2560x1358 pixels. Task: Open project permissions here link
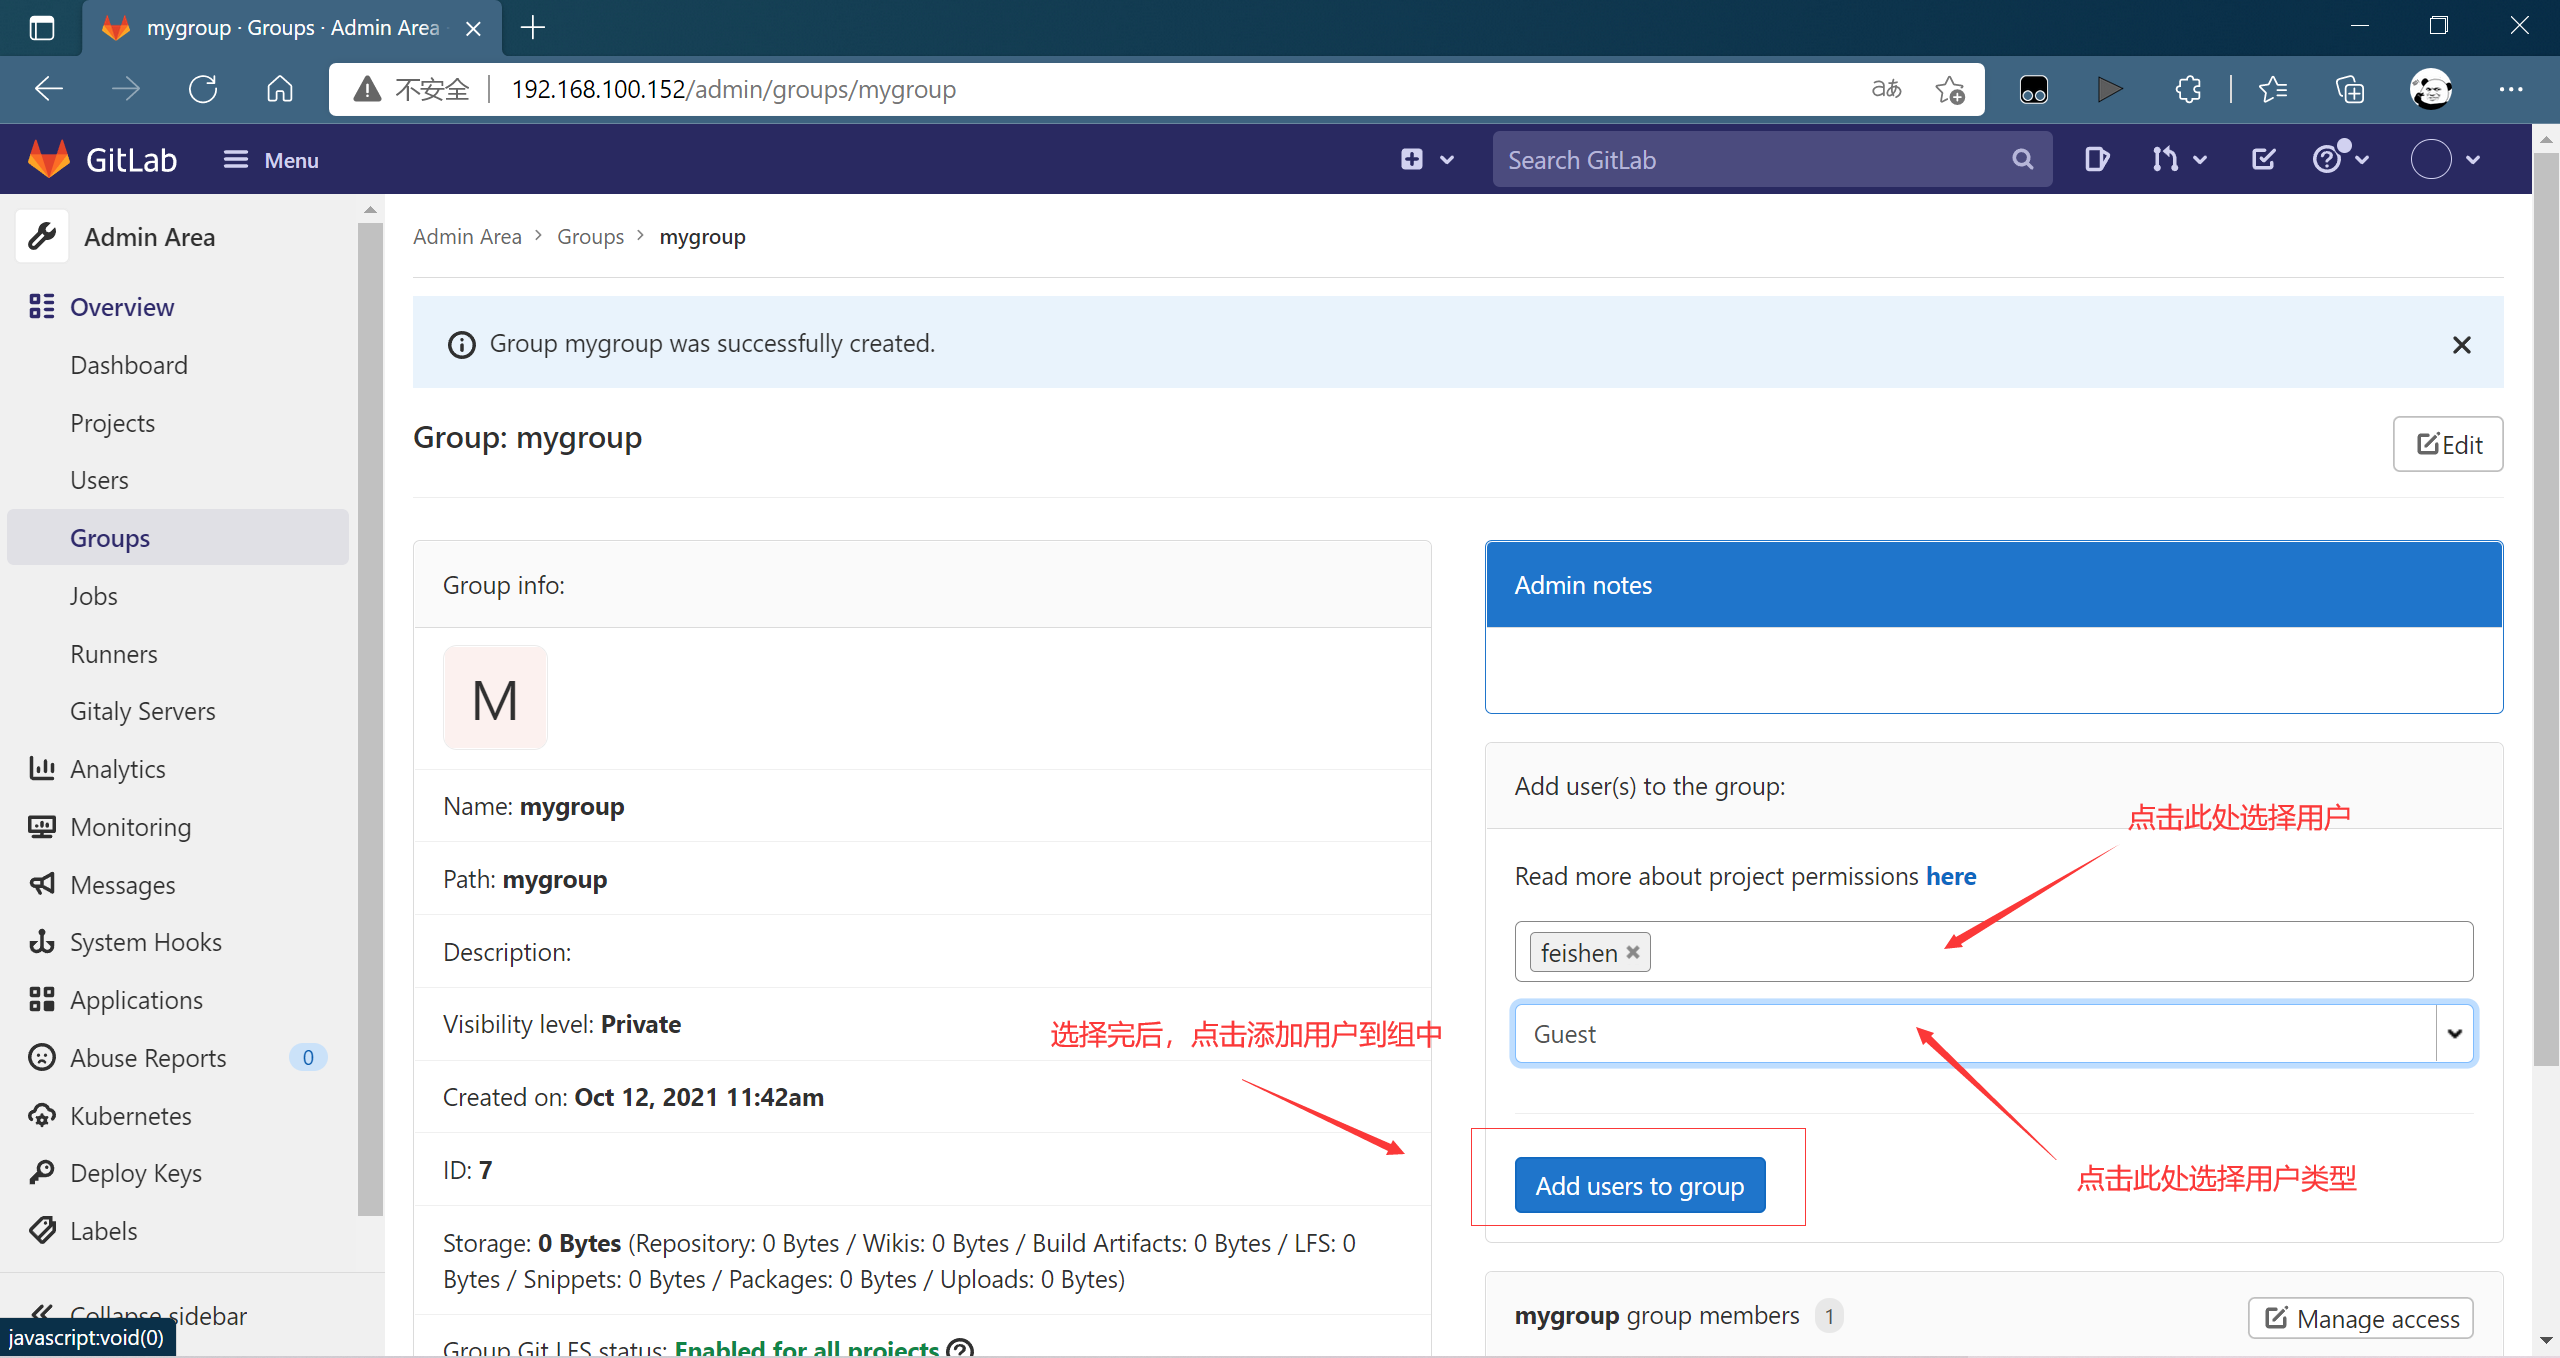click(x=1950, y=876)
